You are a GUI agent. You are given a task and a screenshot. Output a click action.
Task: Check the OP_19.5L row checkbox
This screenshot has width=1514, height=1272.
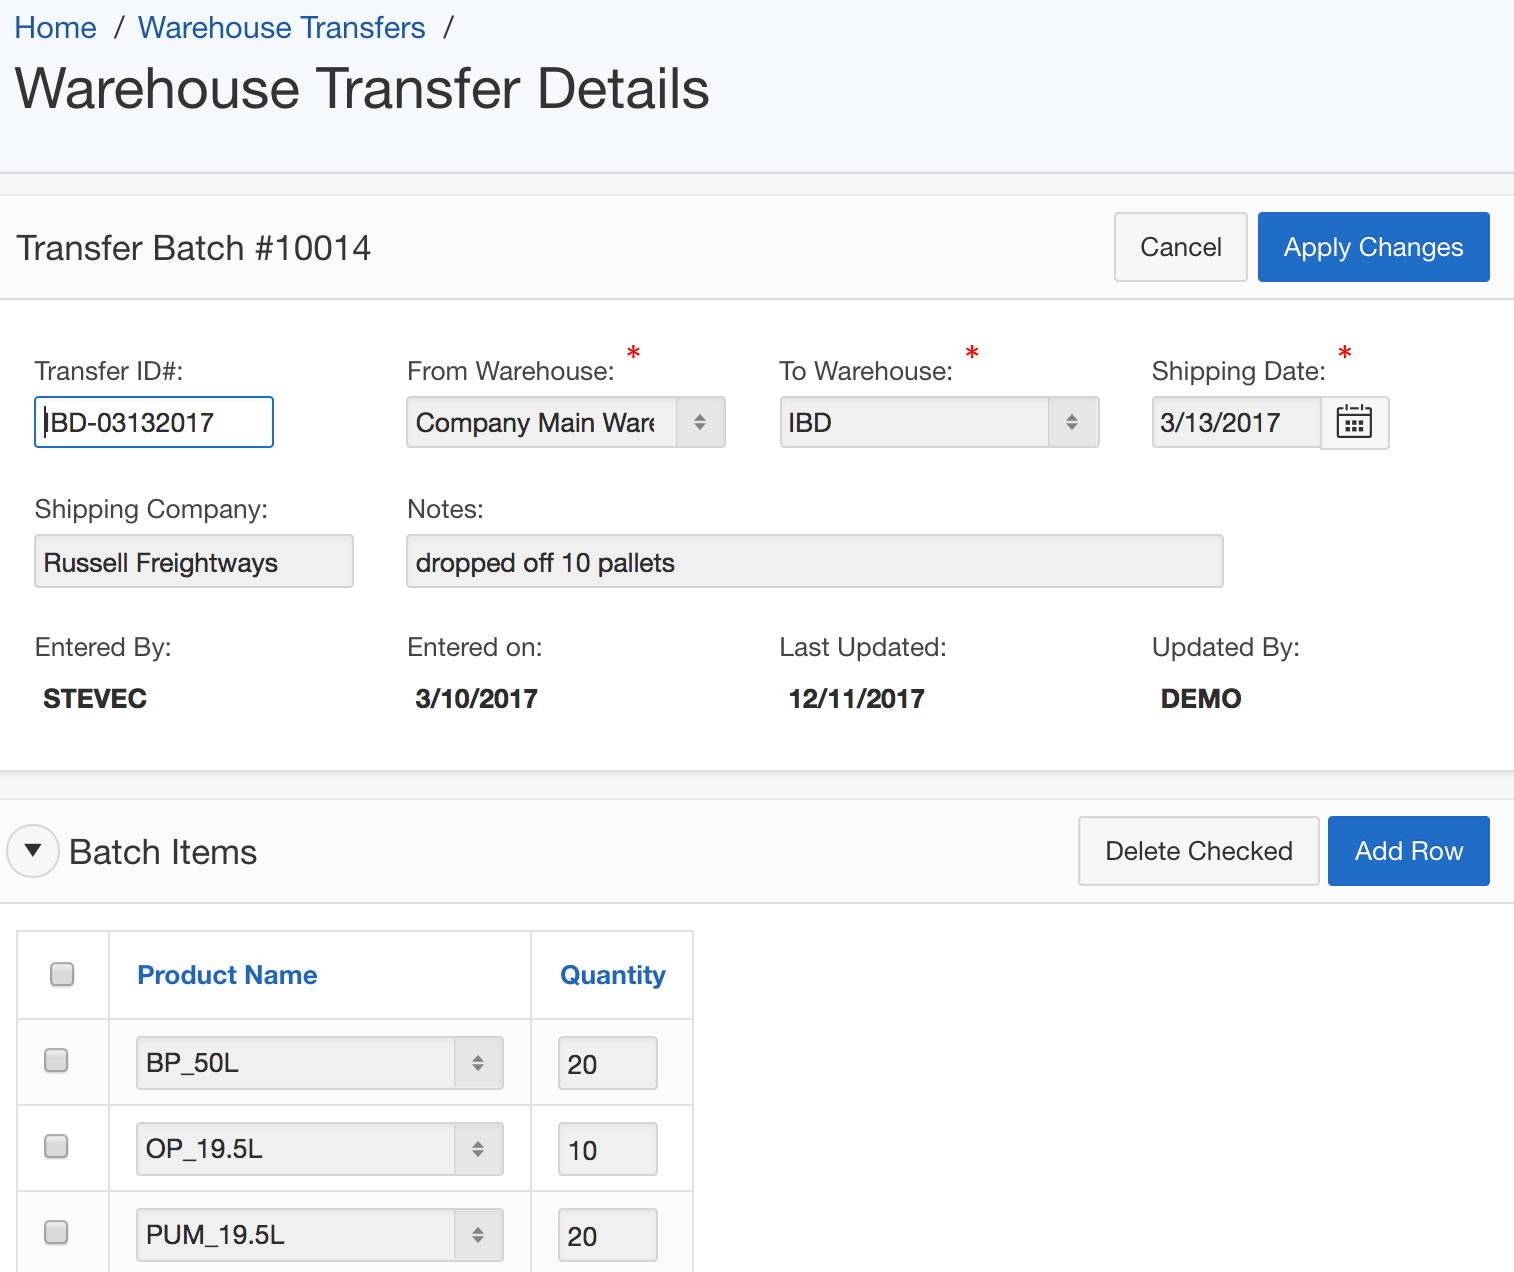point(57,1147)
